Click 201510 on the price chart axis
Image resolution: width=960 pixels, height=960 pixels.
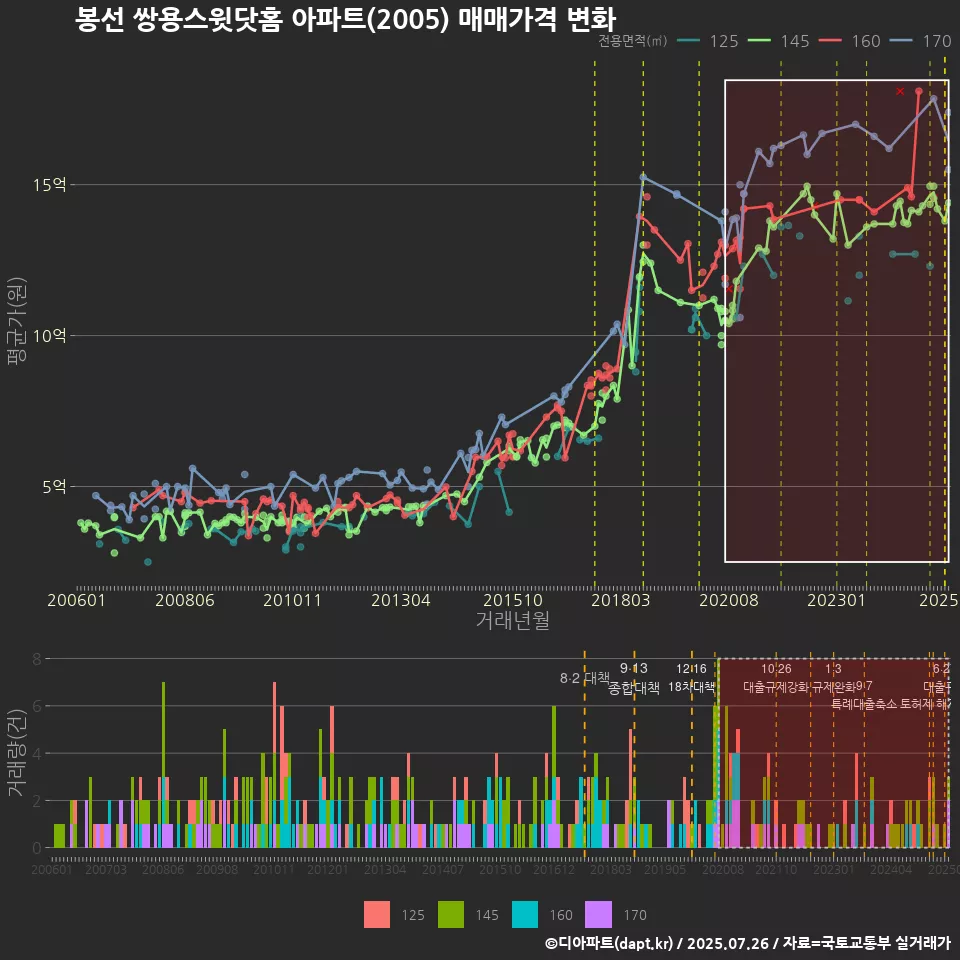click(x=512, y=600)
